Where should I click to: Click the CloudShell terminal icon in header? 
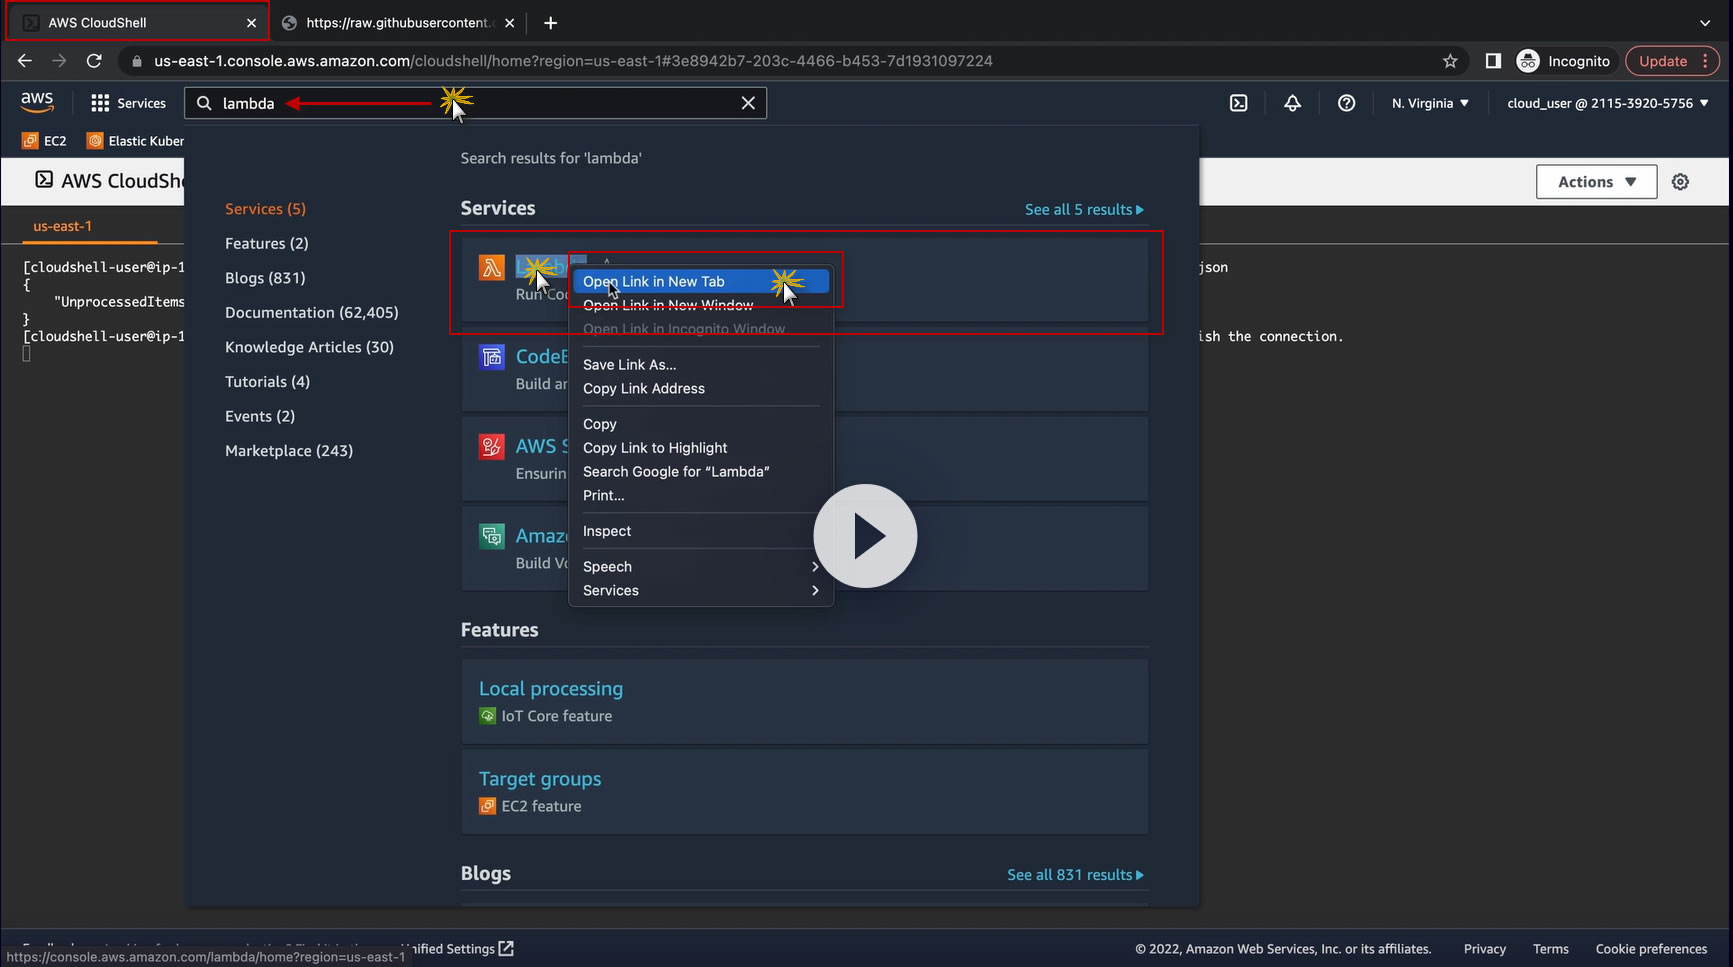(1238, 103)
